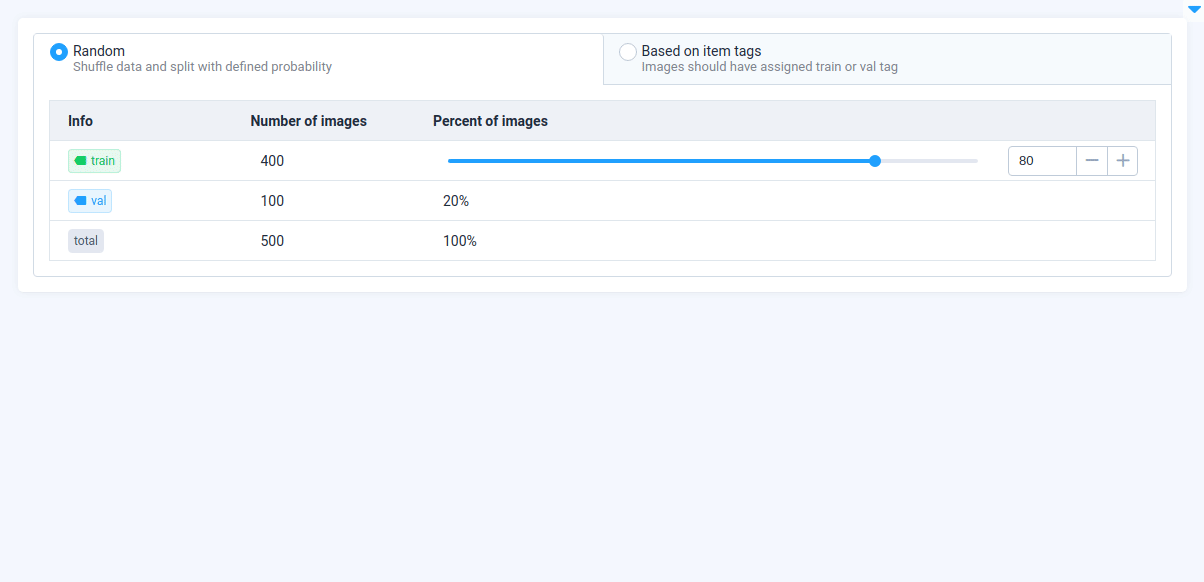Decrease train percent with the minus icon
Viewport: 1204px width, 582px height.
click(x=1092, y=161)
